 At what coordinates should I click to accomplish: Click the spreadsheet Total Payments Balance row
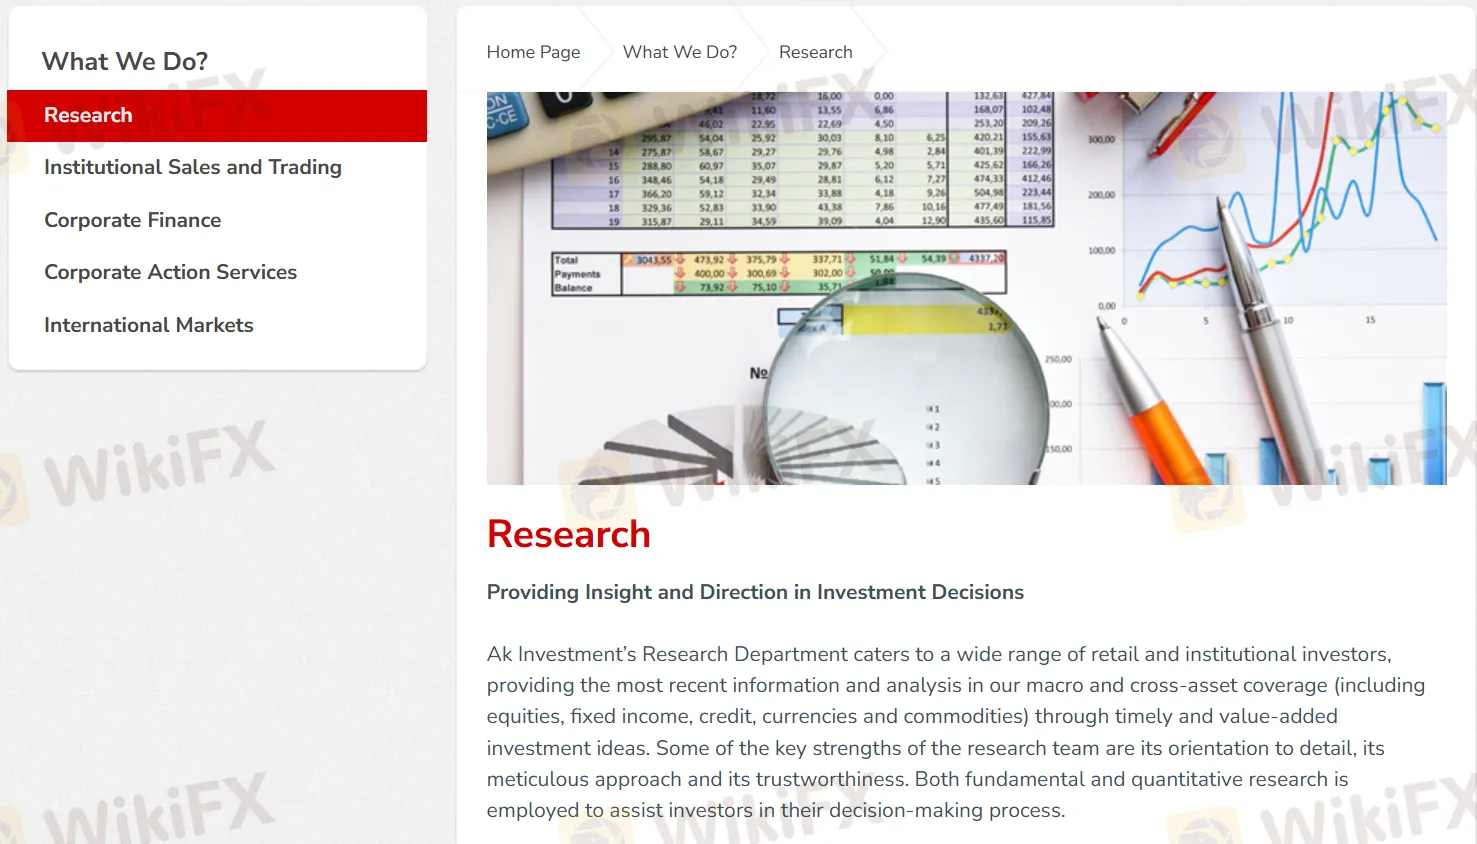tap(778, 273)
